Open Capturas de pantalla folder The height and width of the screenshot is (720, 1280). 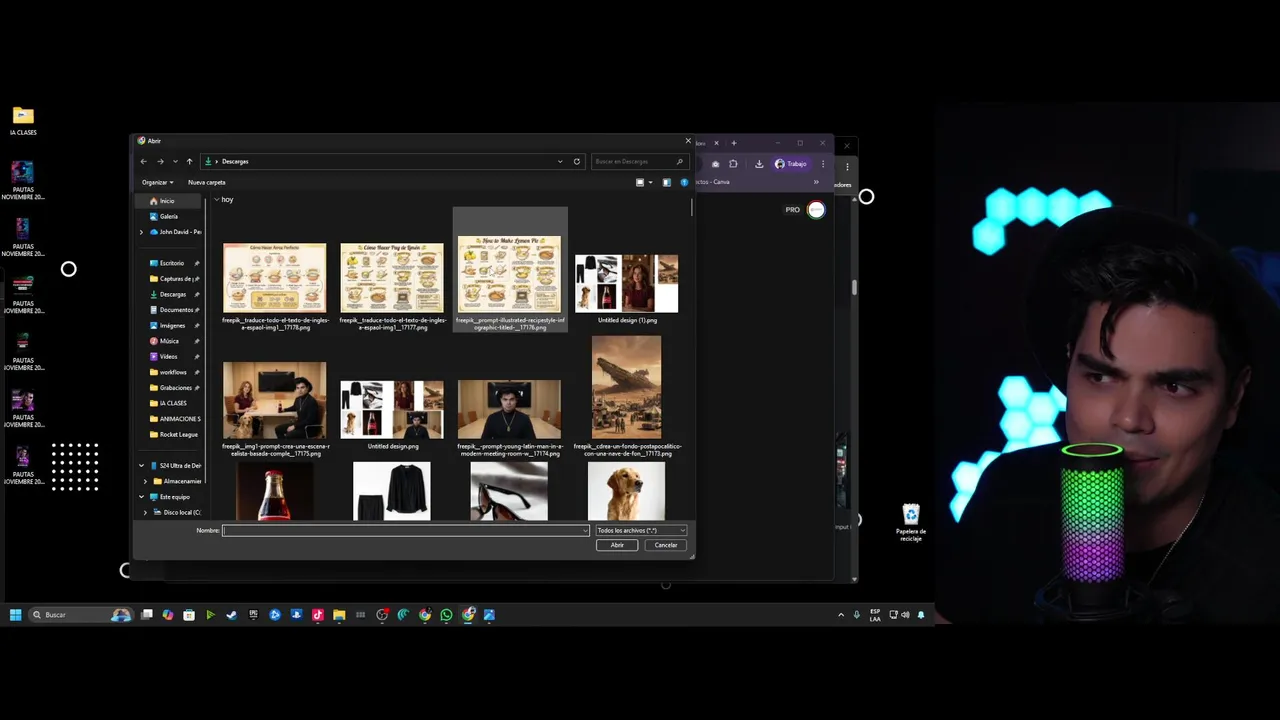(x=174, y=279)
